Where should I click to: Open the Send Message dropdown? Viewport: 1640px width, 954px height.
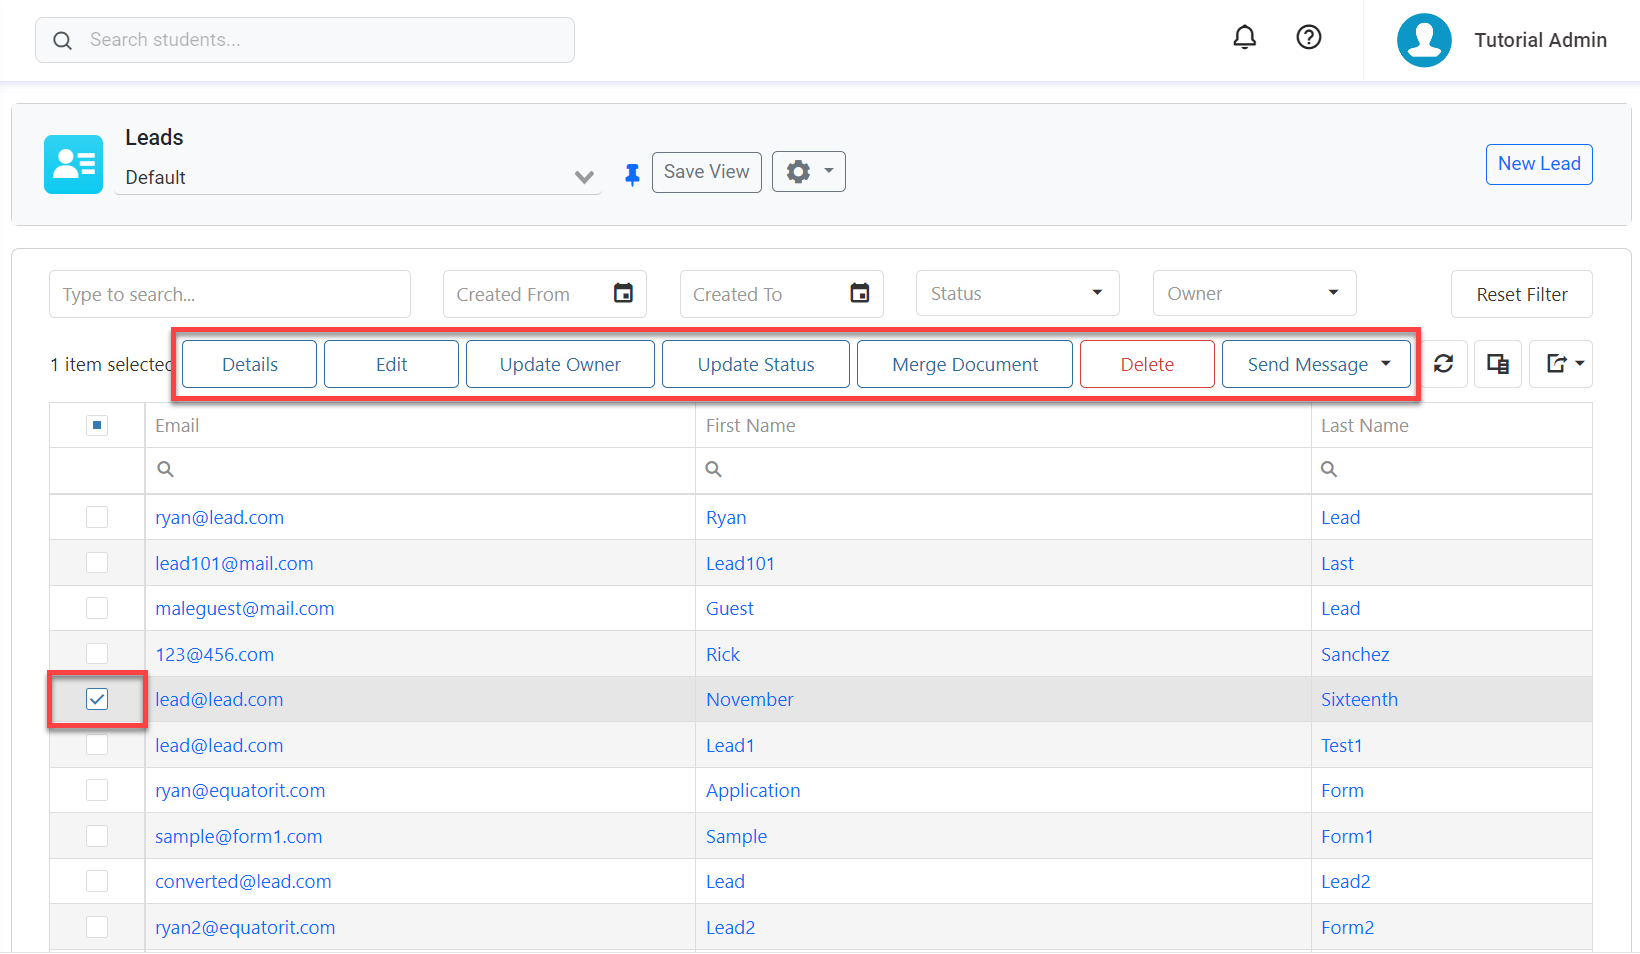click(1316, 364)
